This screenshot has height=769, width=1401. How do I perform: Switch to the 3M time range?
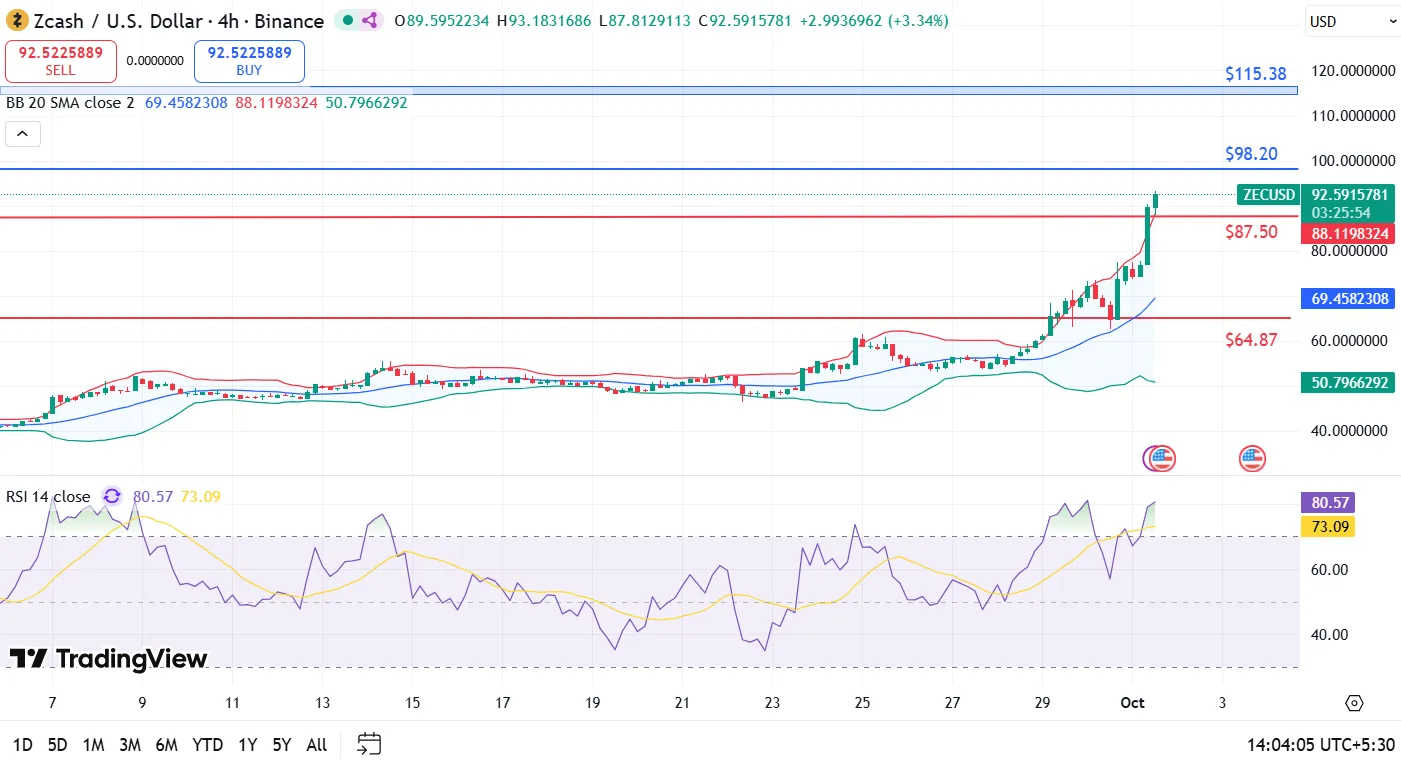point(129,745)
